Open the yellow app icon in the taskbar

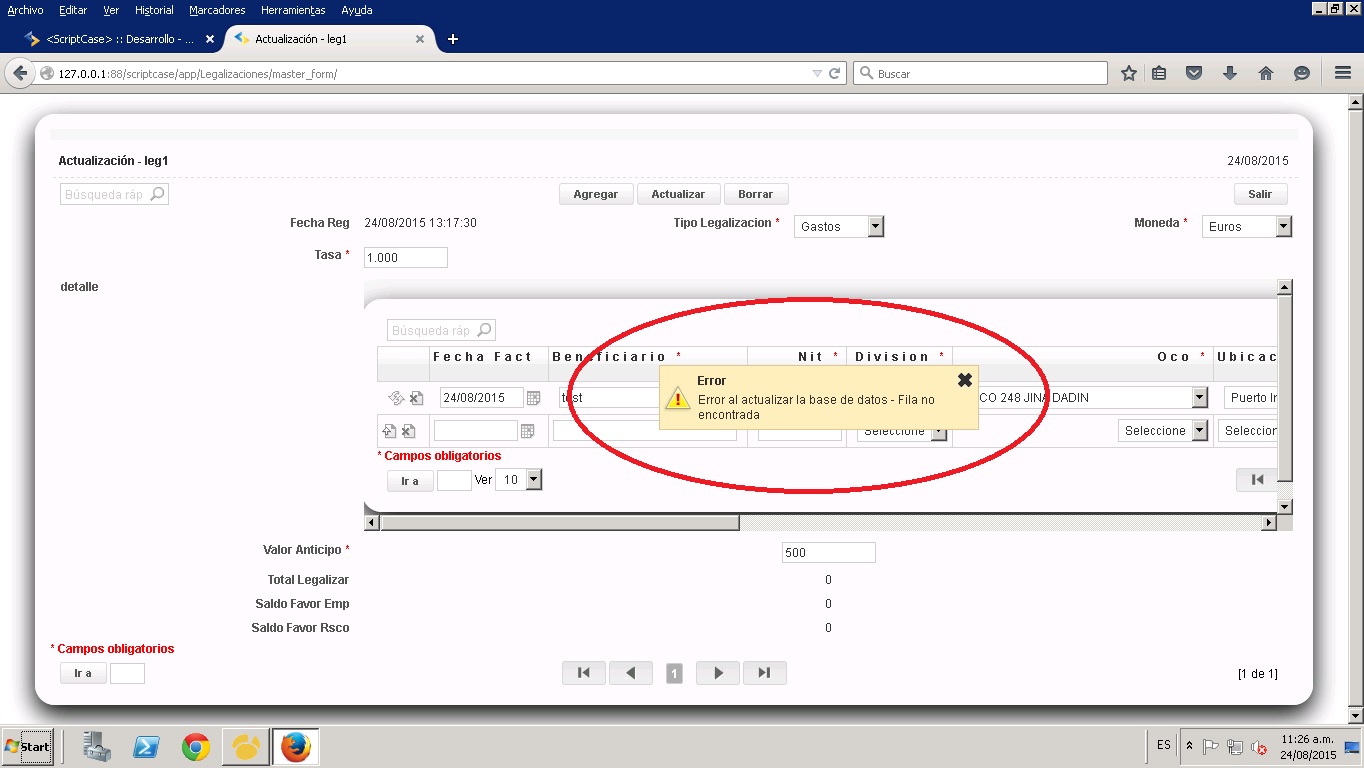point(246,747)
